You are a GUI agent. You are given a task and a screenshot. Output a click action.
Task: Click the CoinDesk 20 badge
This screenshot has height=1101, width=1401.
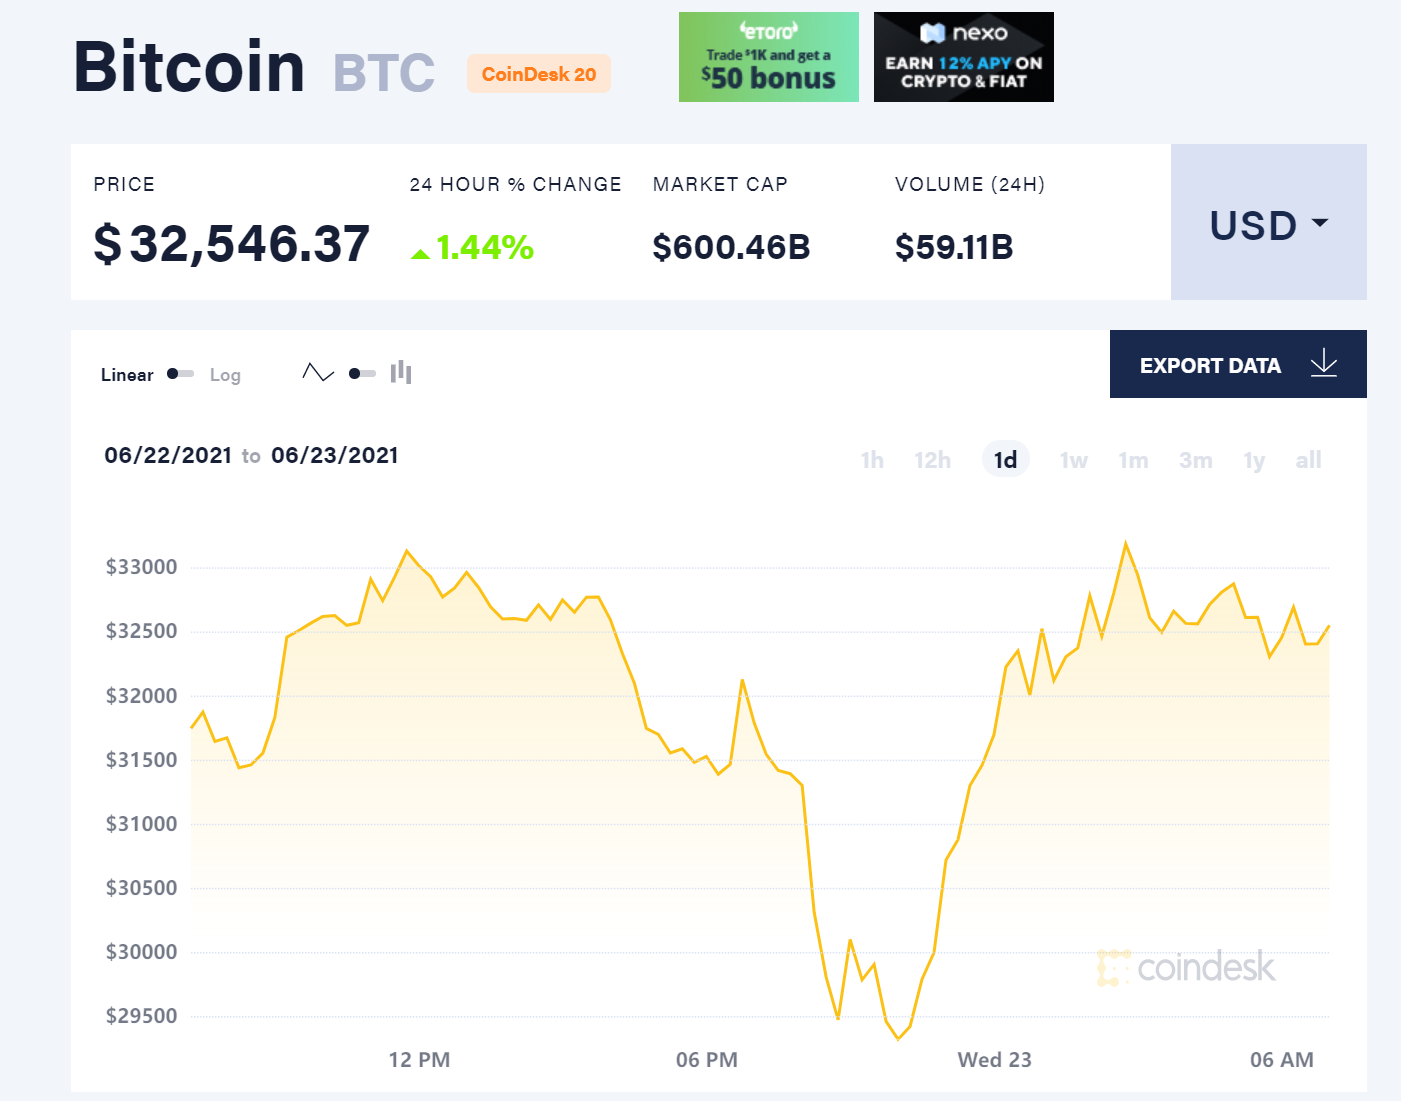(x=539, y=74)
